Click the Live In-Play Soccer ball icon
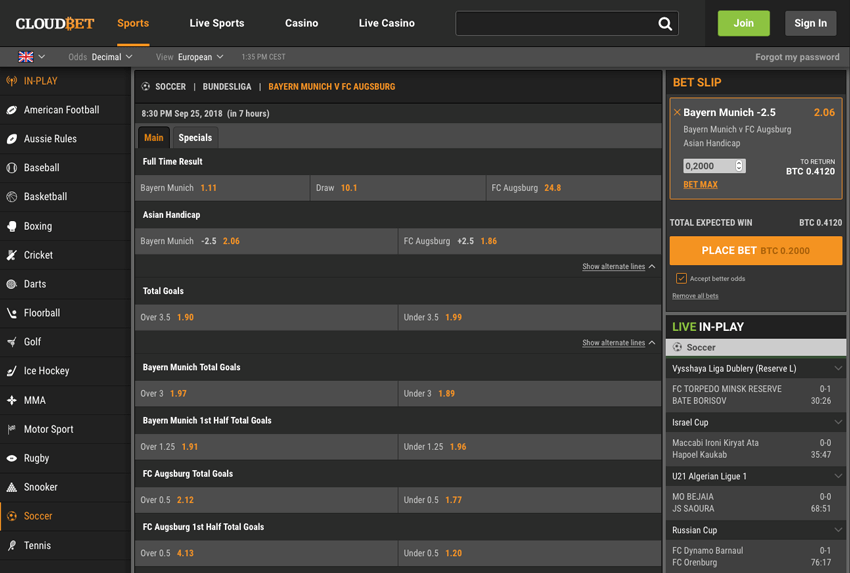Viewport: 850px width, 573px height. pyautogui.click(x=677, y=347)
